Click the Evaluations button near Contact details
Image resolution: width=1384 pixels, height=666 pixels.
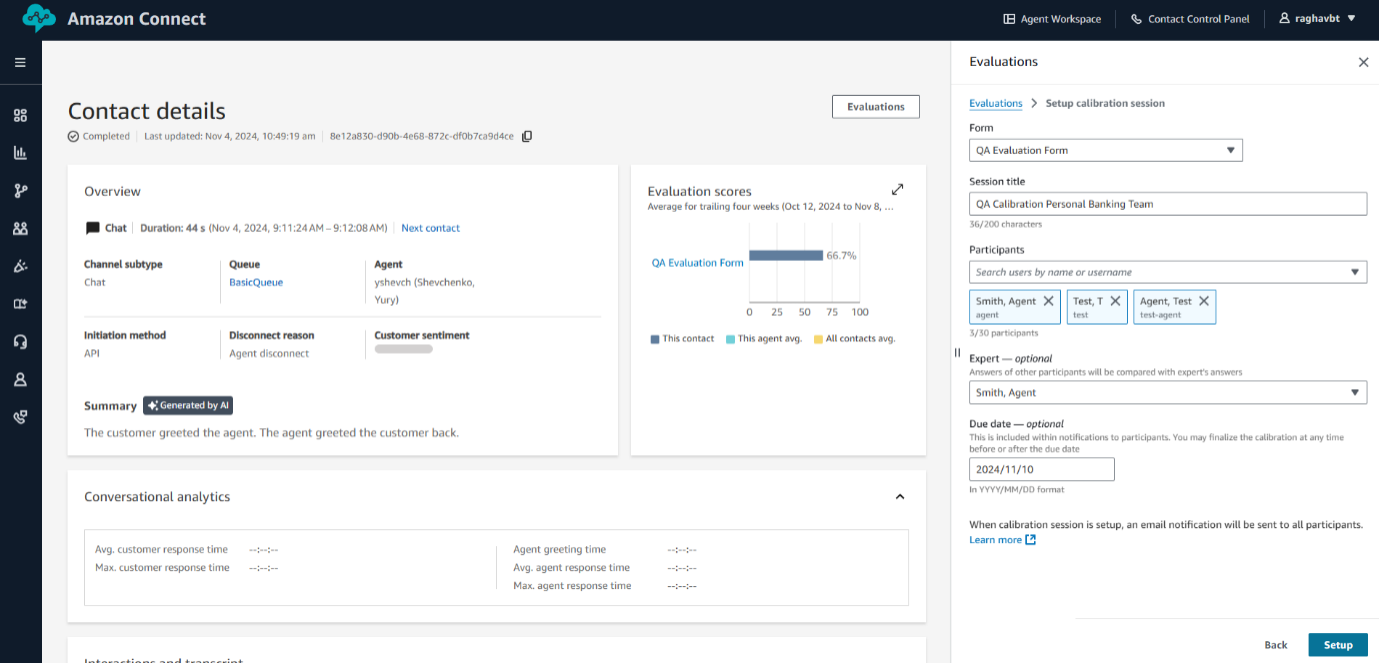click(x=875, y=107)
